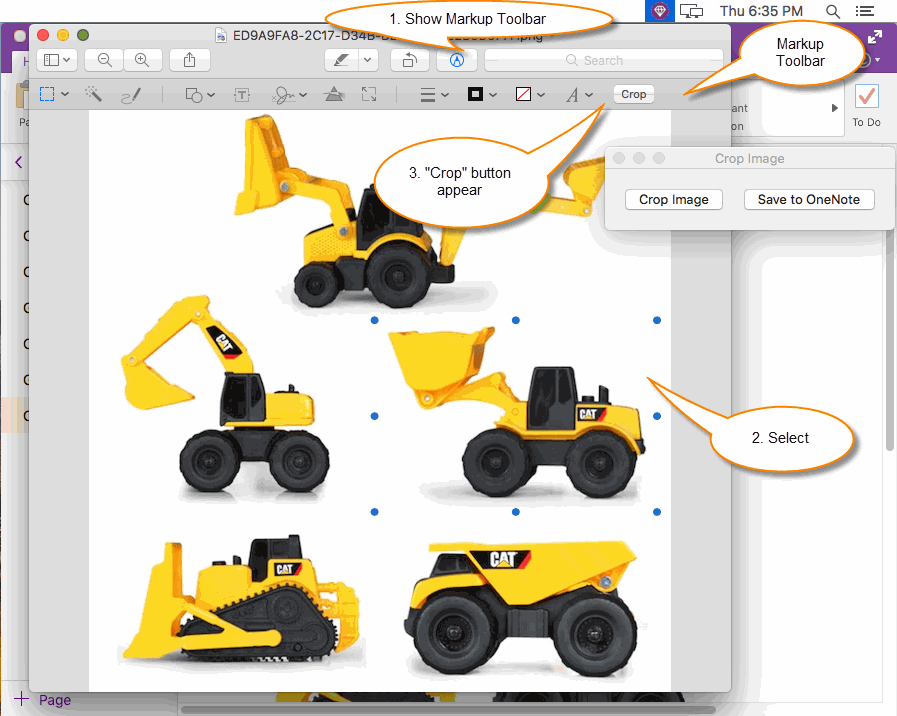
Task: Click the bottom-right selection handle
Action: pos(657,512)
